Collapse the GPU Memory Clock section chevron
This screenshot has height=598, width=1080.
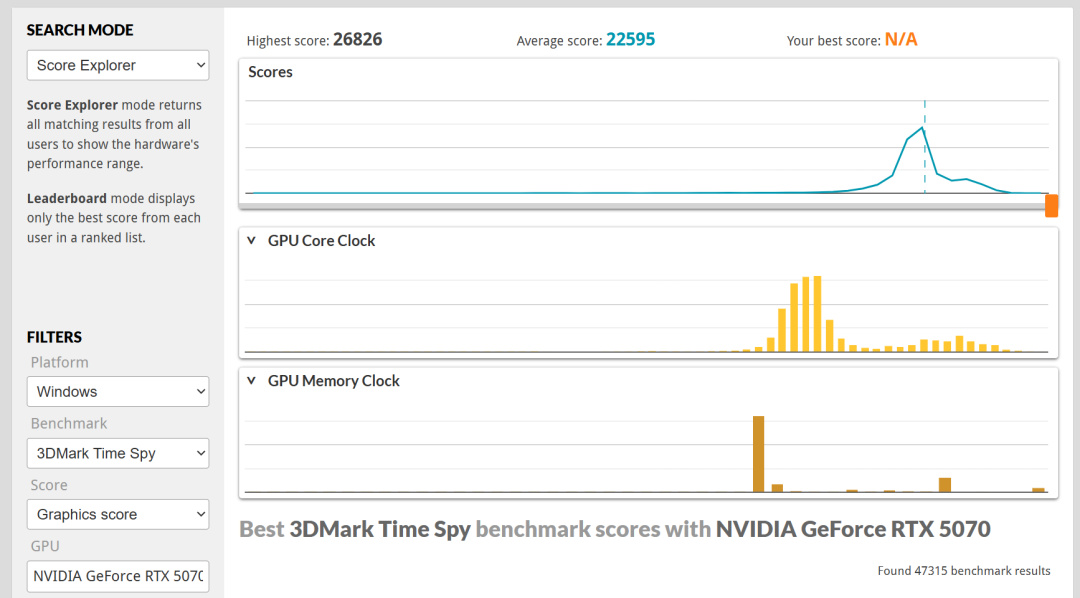251,380
